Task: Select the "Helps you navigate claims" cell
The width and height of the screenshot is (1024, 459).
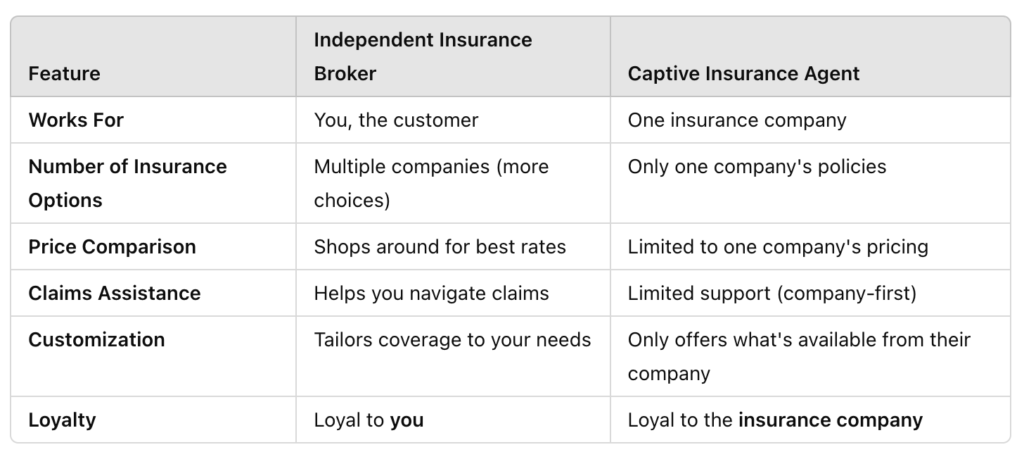Action: pyautogui.click(x=431, y=293)
